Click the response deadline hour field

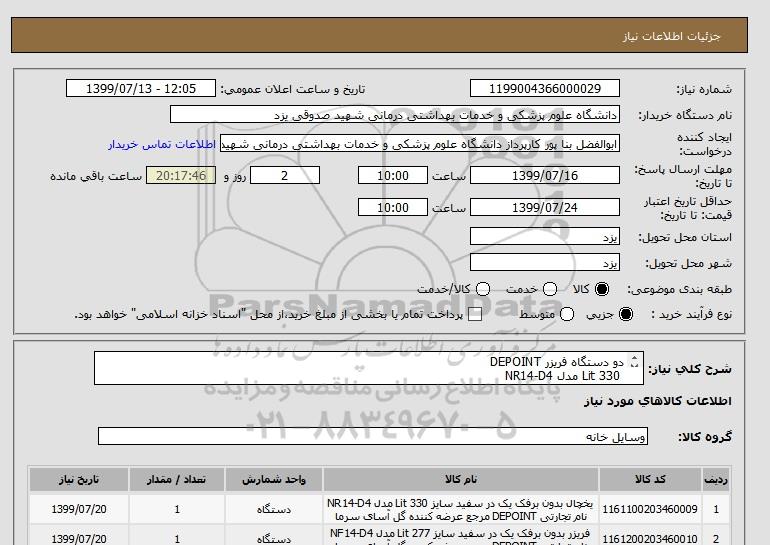pos(393,175)
